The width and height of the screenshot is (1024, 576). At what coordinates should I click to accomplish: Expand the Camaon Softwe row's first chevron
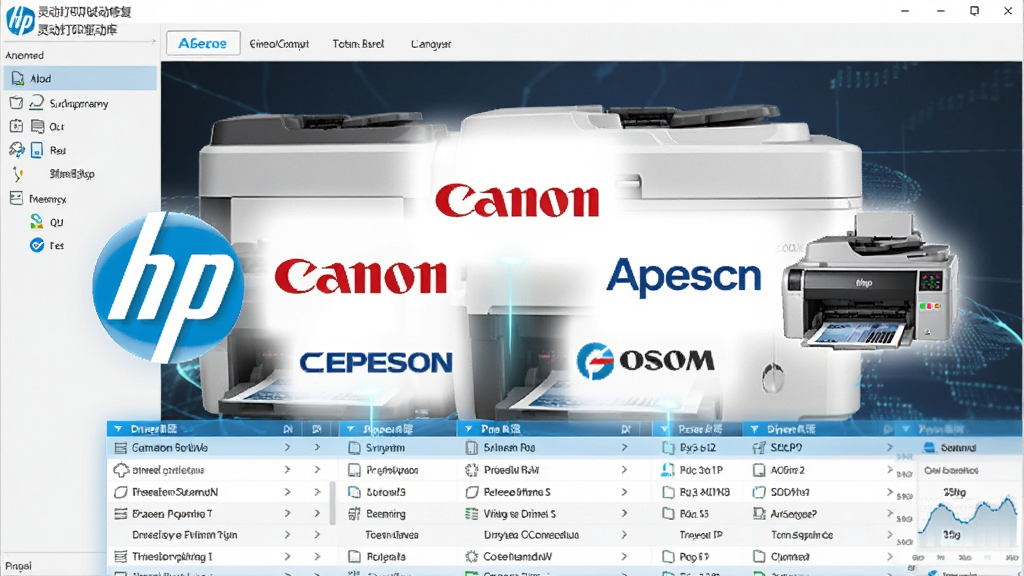click(287, 447)
